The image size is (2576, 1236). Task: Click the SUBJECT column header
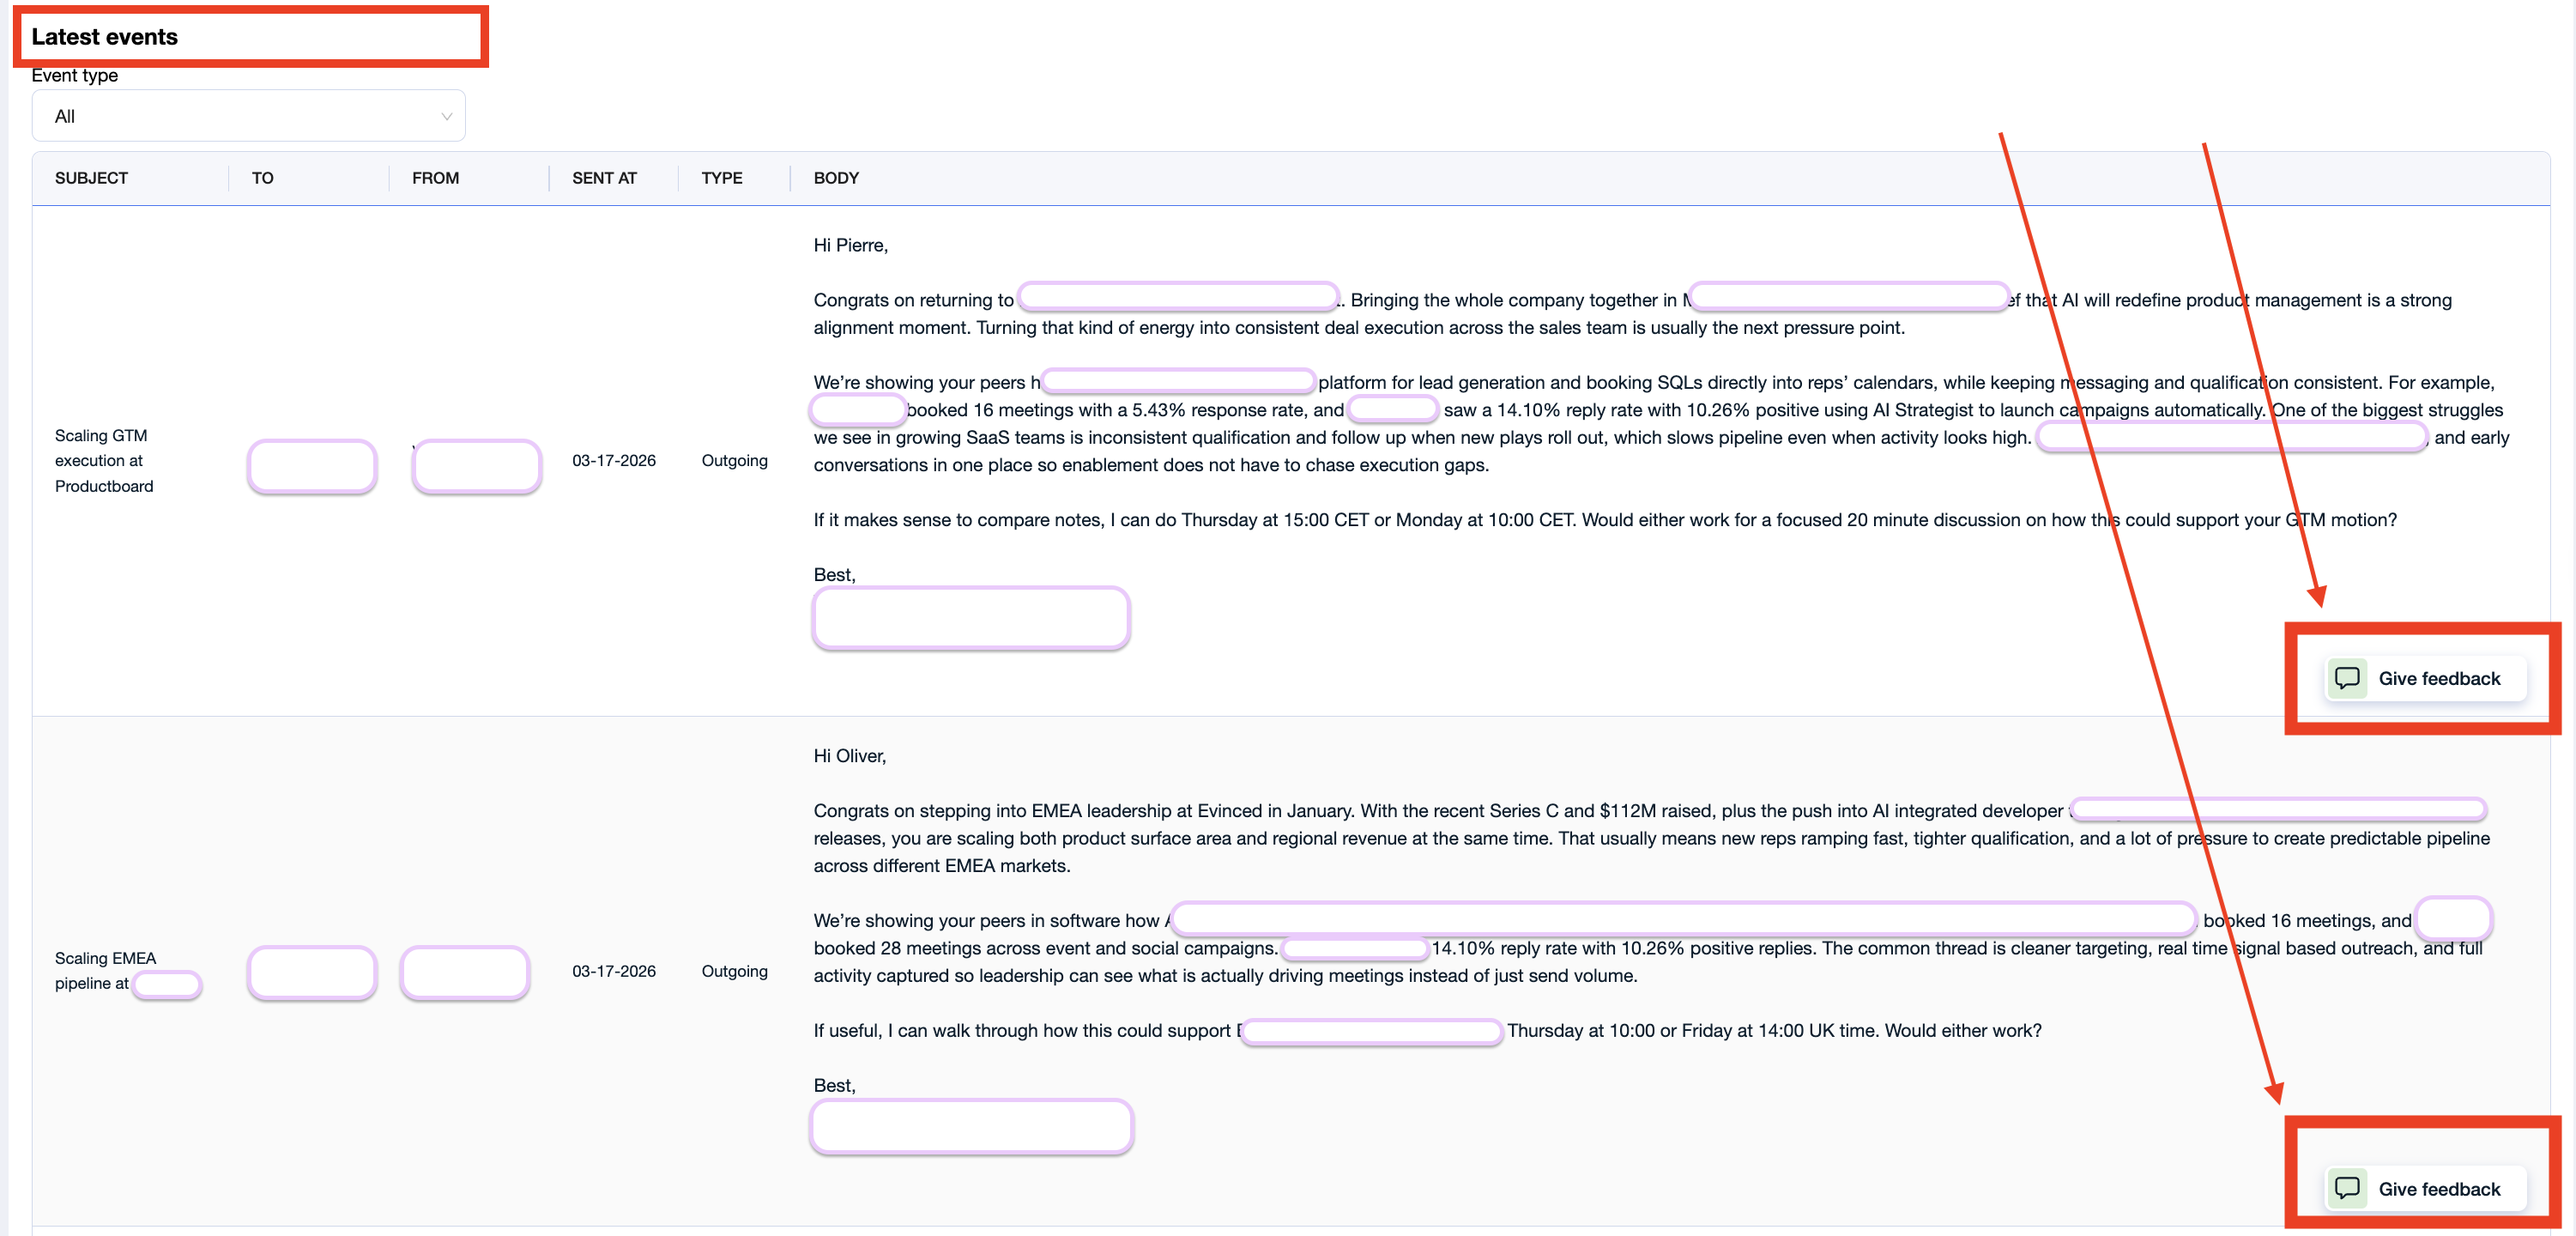point(91,178)
